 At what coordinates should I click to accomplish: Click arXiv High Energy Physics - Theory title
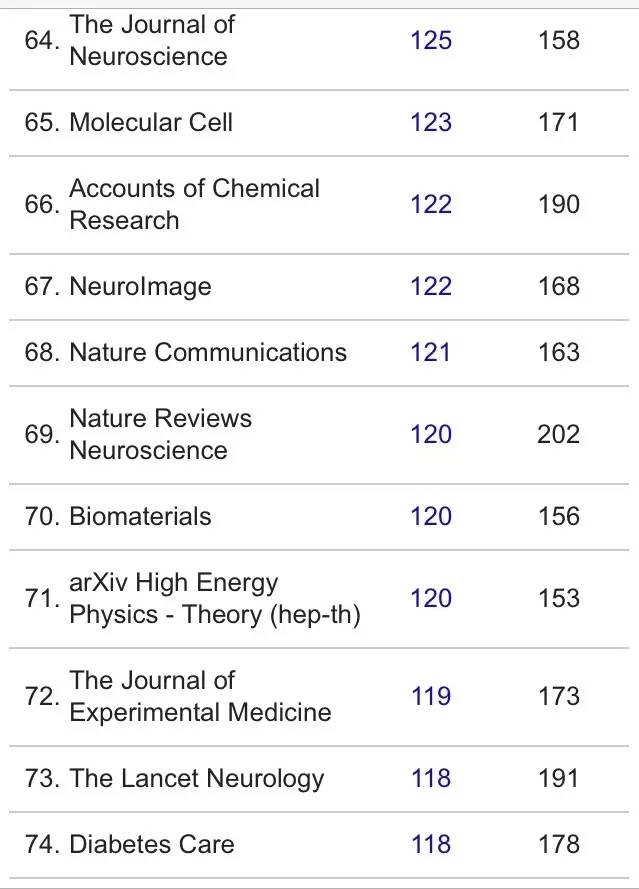point(214,599)
